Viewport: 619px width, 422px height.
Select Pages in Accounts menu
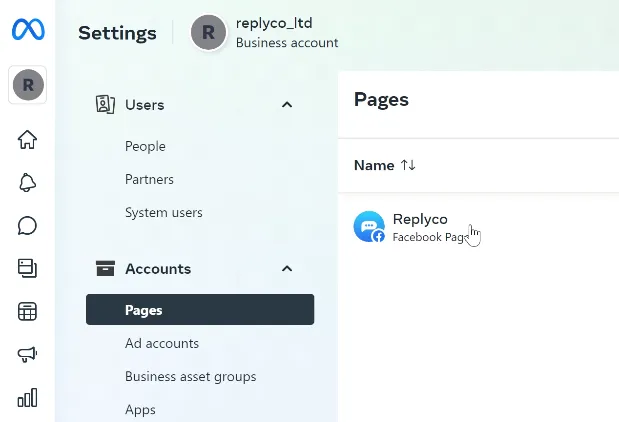pyautogui.click(x=200, y=309)
